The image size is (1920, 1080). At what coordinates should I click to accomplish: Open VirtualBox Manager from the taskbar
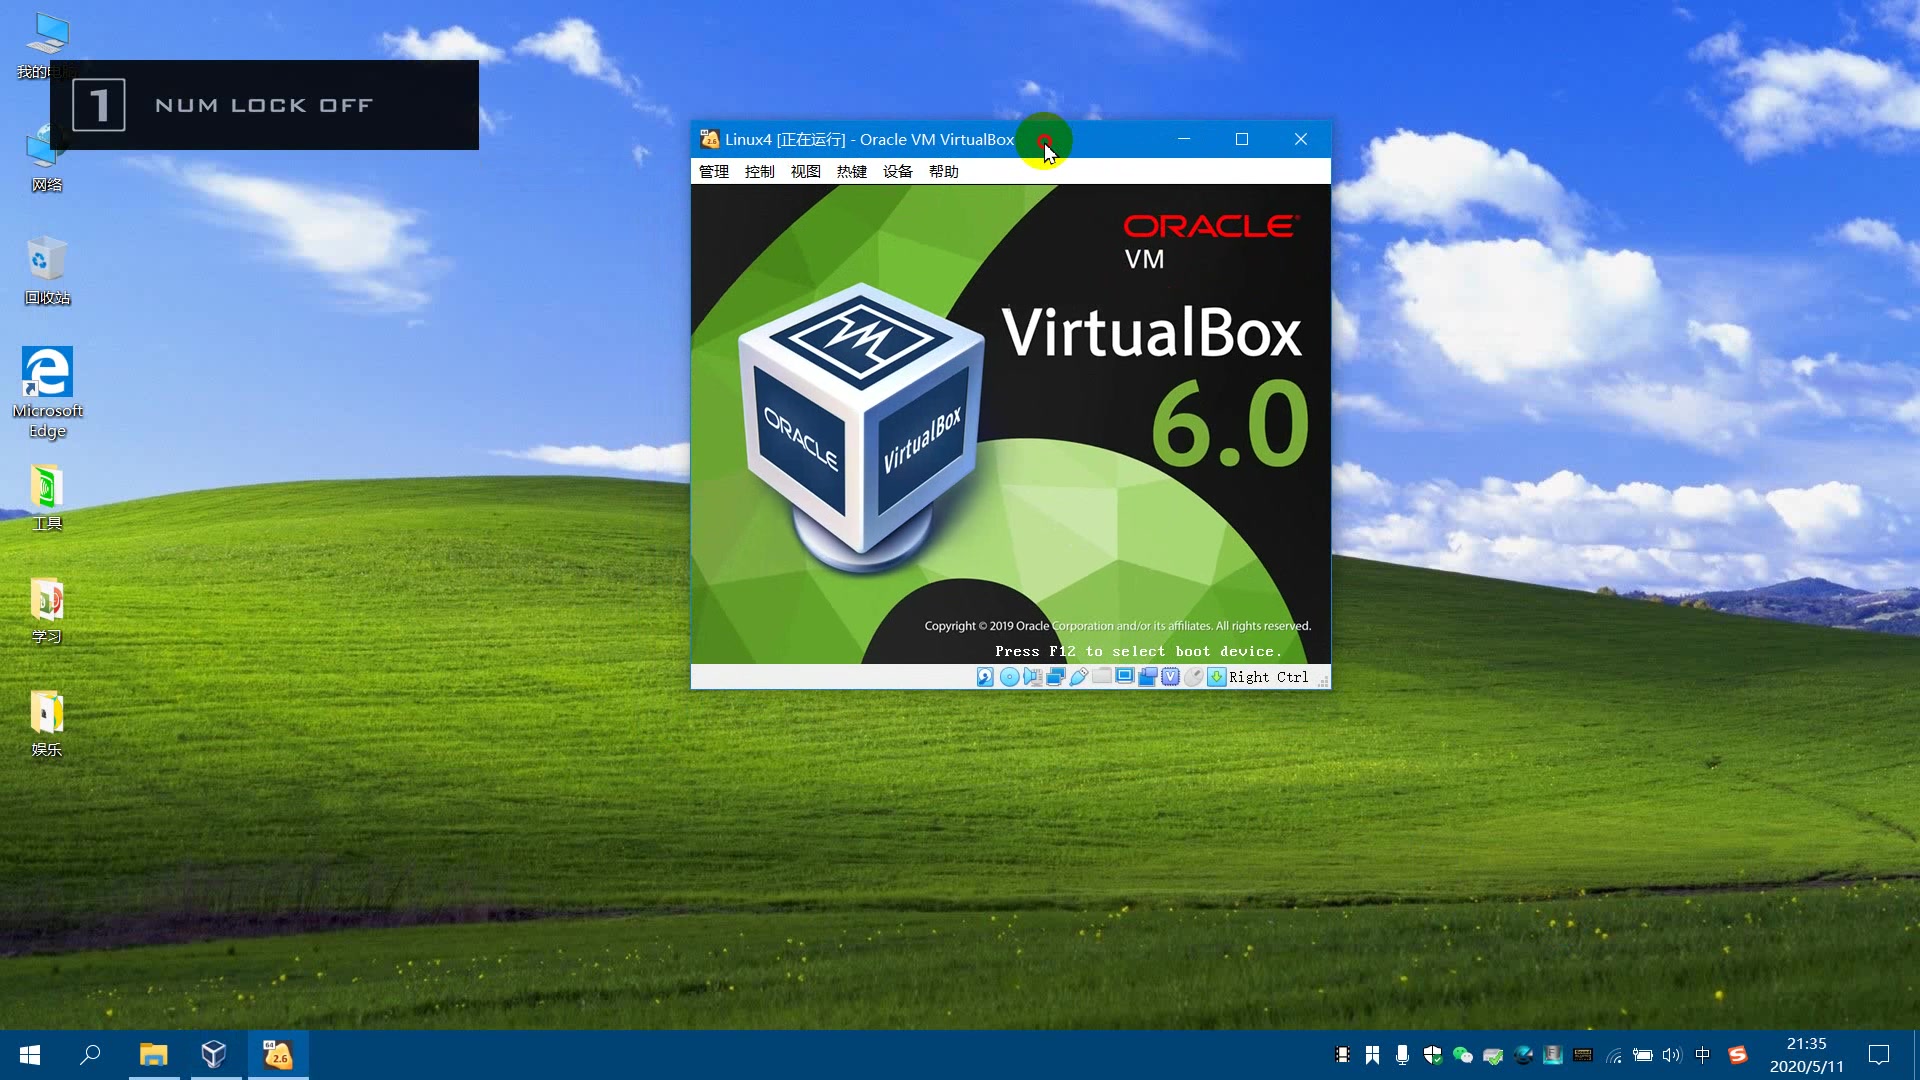coord(215,1055)
